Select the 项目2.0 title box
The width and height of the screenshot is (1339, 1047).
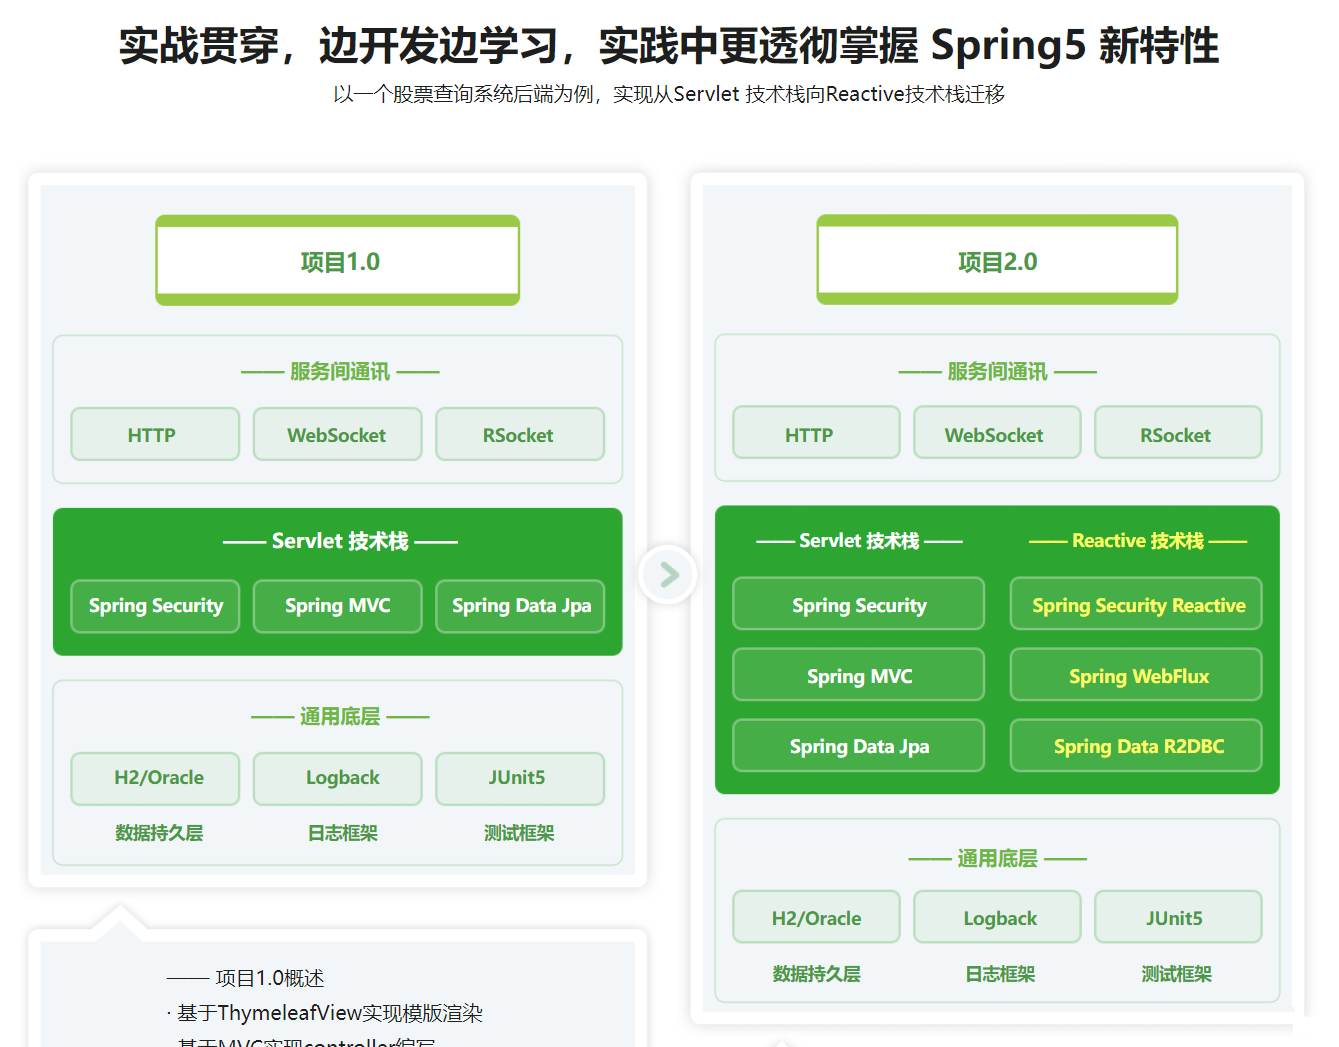tap(997, 261)
